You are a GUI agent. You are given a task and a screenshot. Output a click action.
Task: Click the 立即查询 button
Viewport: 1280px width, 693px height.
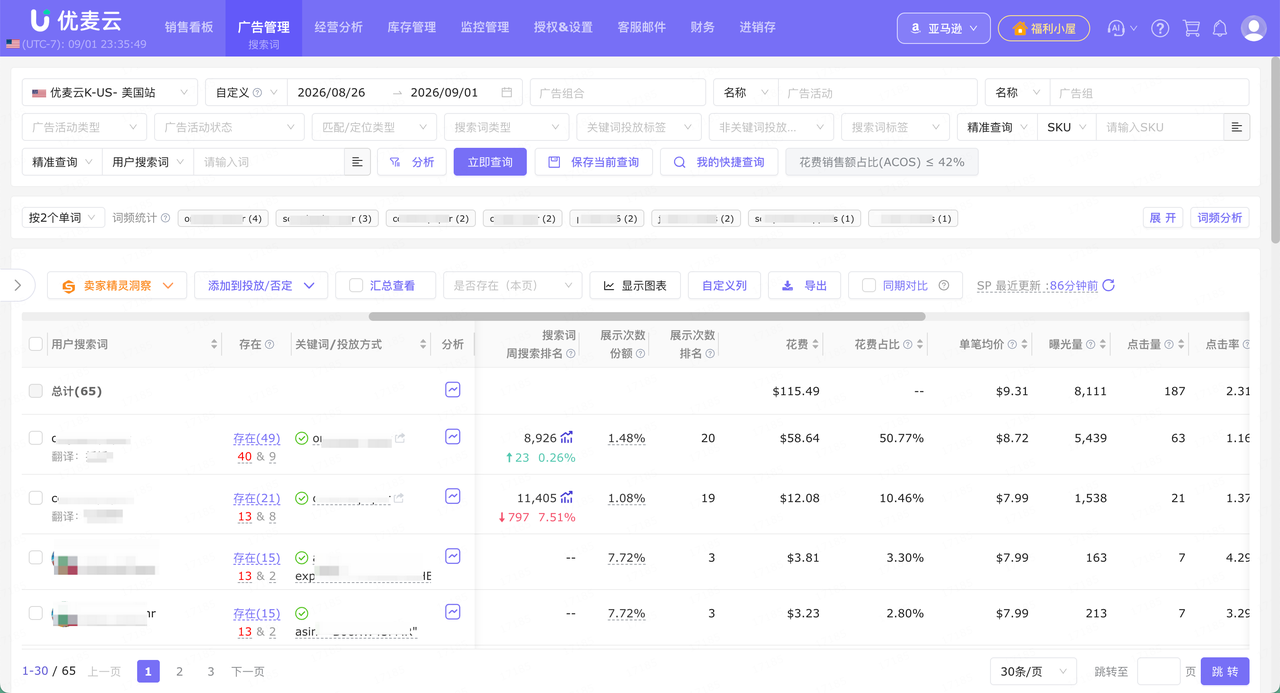pos(490,162)
